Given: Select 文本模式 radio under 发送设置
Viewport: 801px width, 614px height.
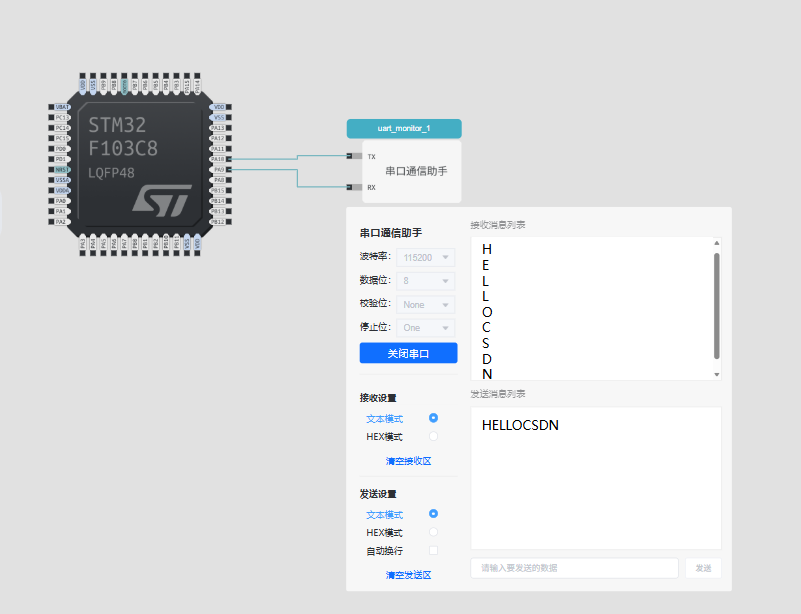Looking at the screenshot, I should (x=433, y=513).
